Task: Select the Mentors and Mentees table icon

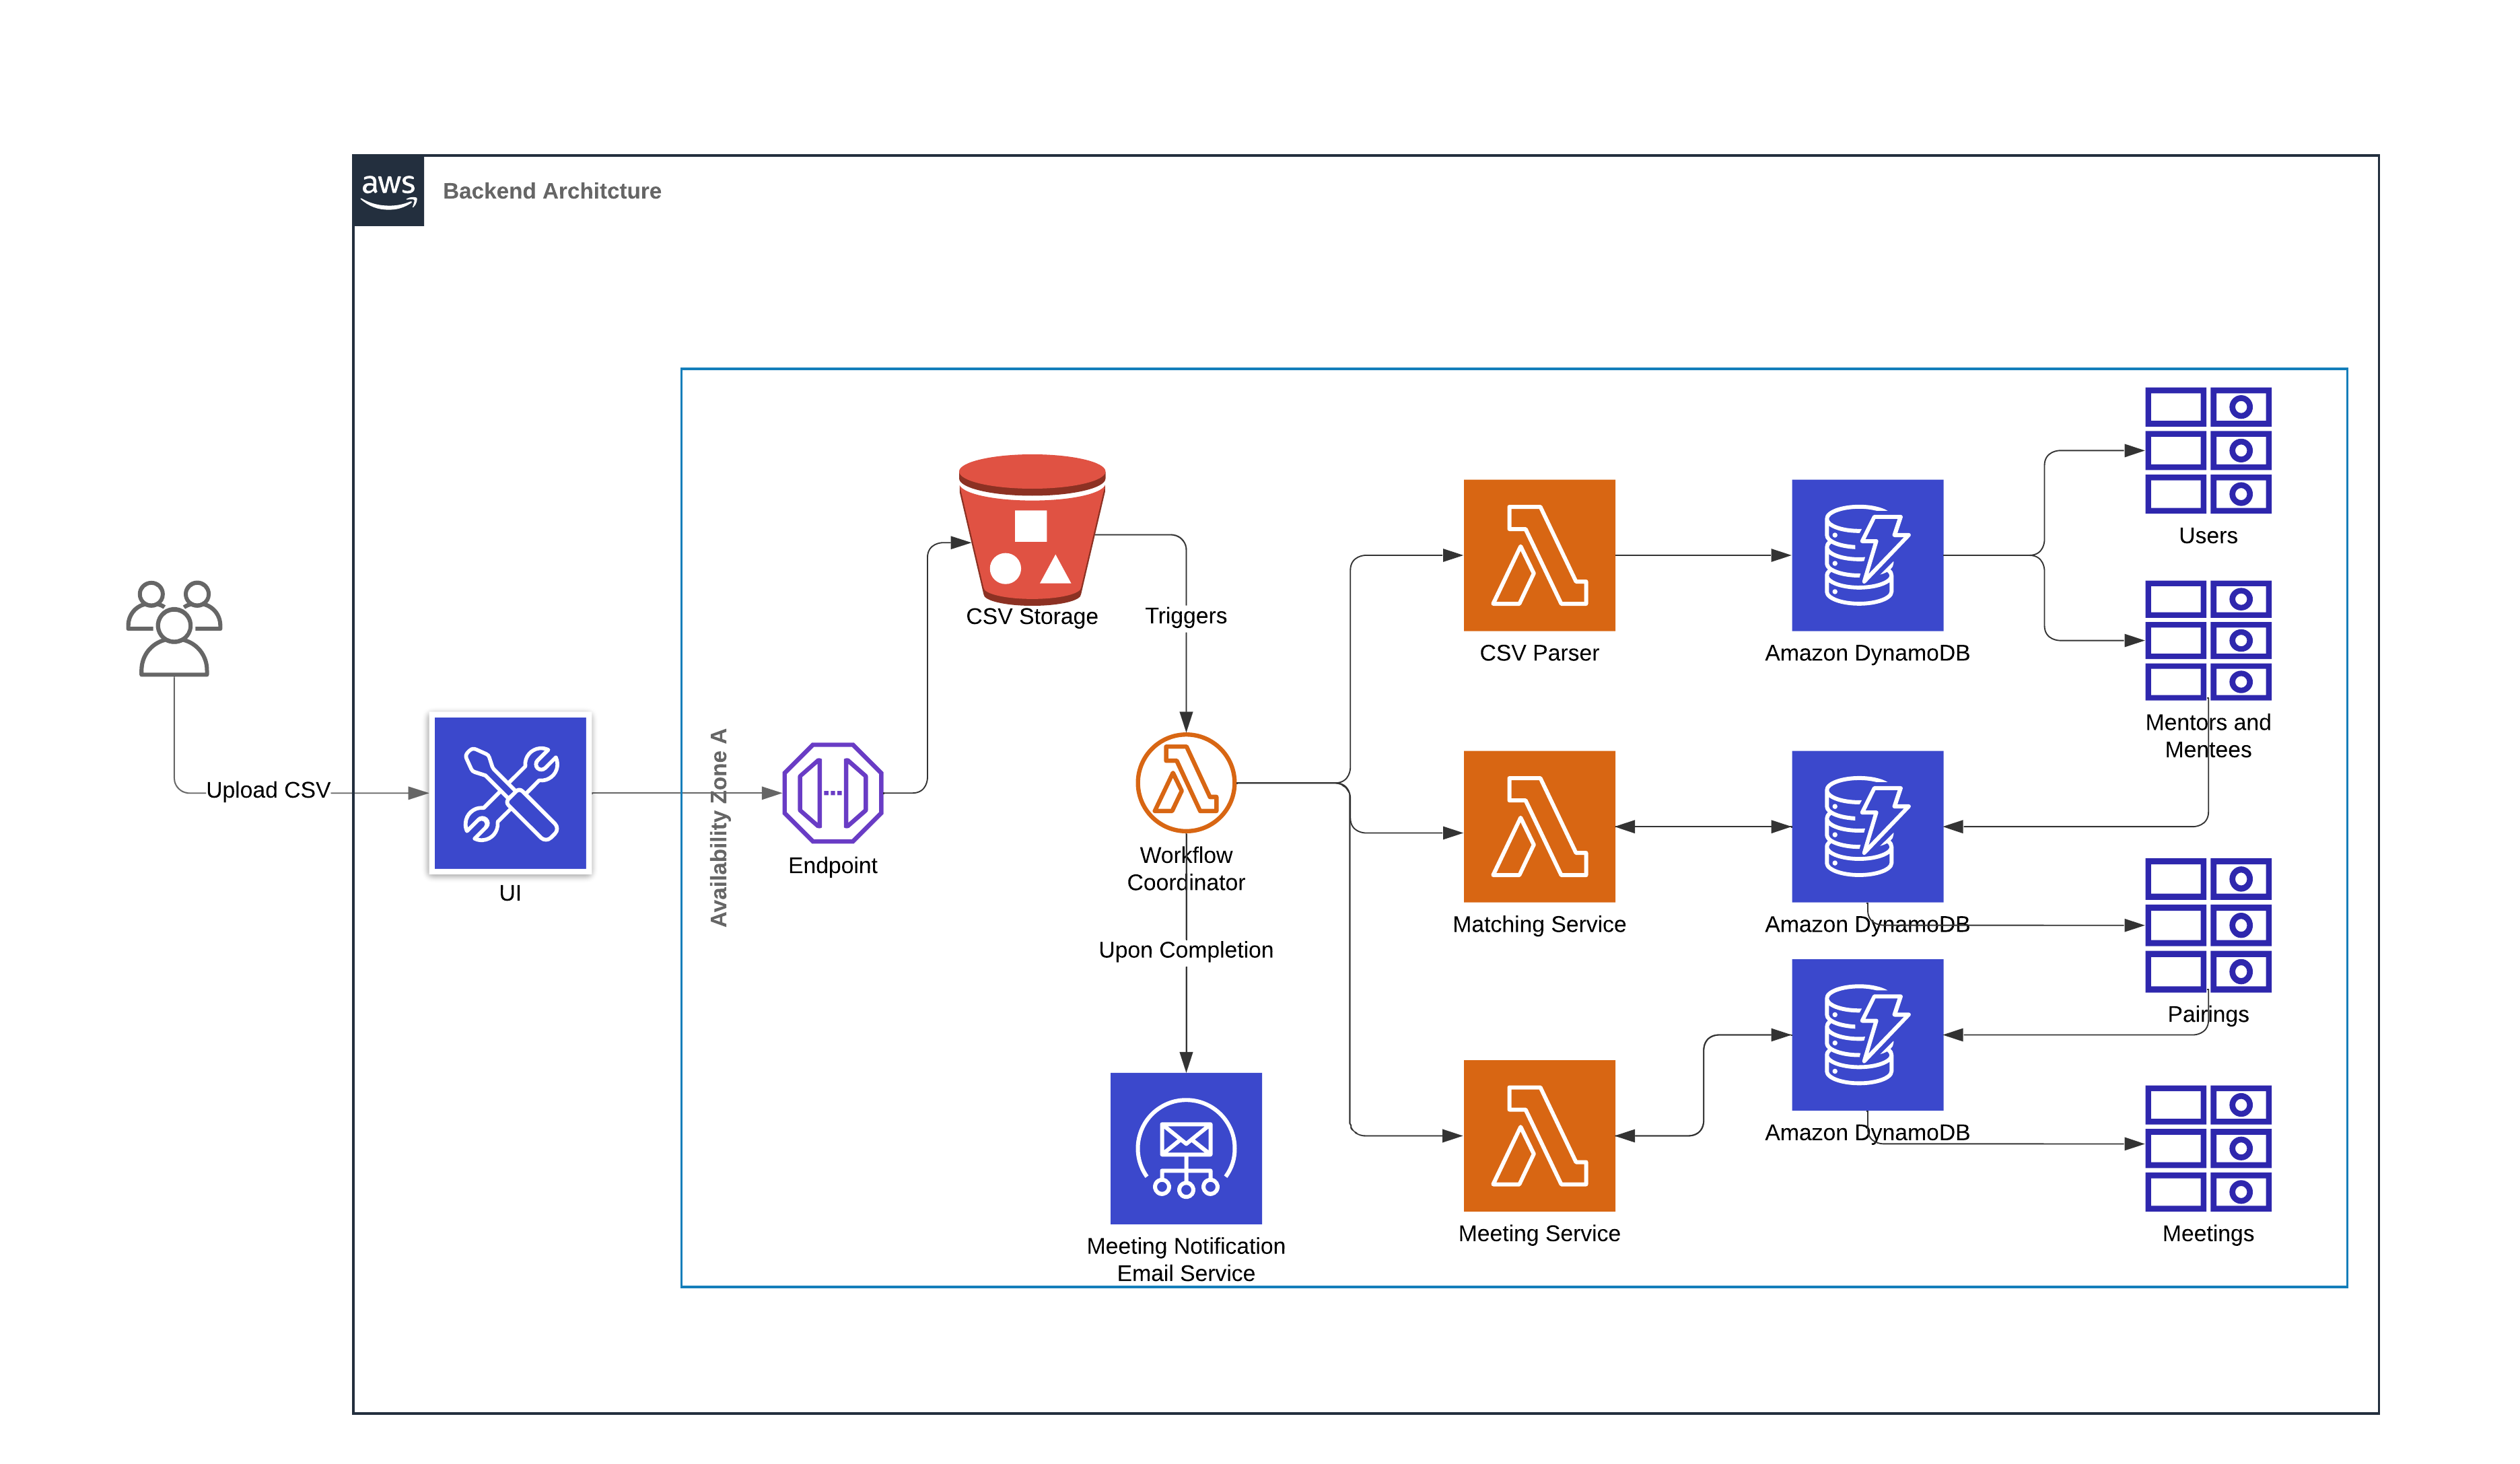Action: pos(2207,640)
